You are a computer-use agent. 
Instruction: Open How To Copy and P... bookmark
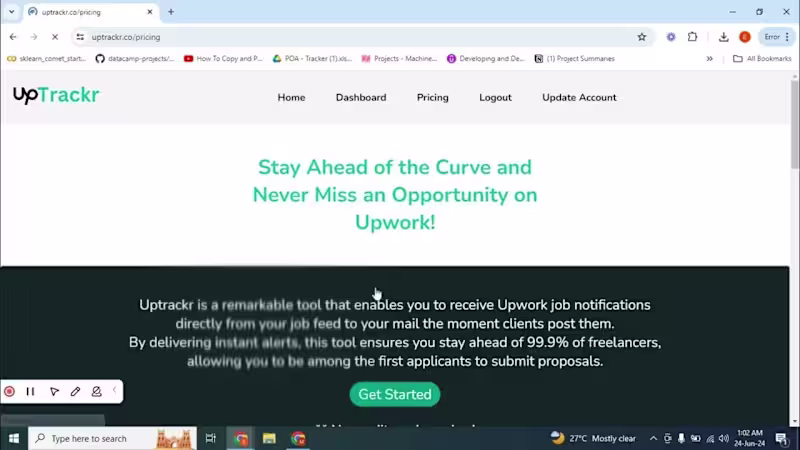[x=223, y=59]
